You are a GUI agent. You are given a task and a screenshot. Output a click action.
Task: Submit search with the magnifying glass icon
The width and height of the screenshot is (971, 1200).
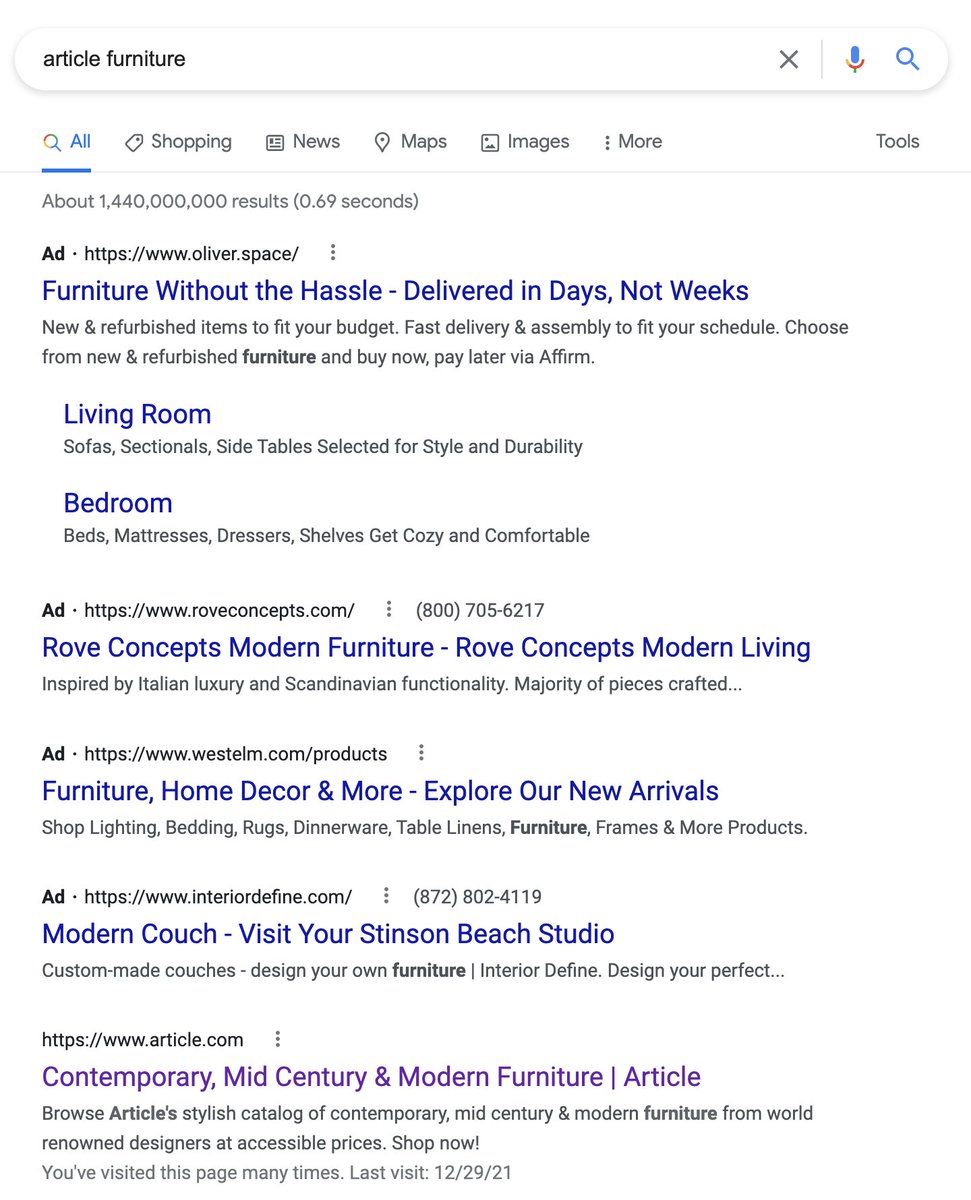[x=907, y=59]
